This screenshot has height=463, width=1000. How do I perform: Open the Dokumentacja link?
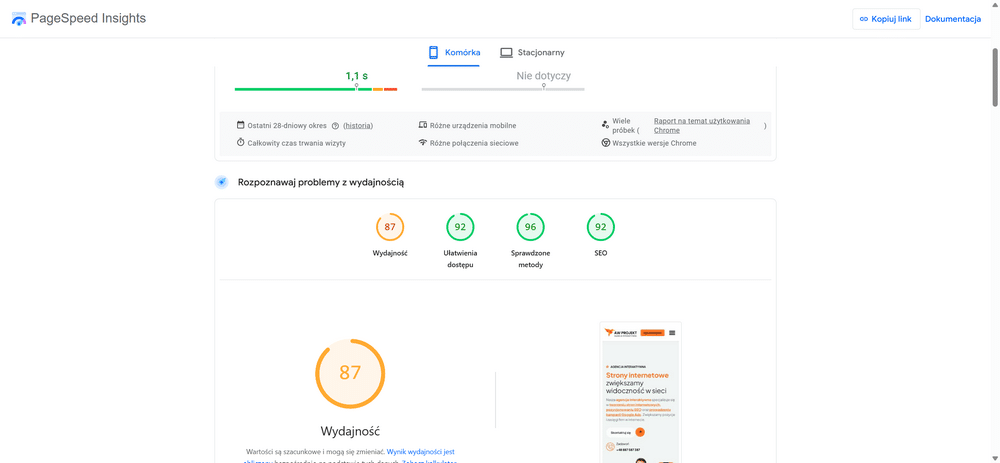(x=953, y=19)
